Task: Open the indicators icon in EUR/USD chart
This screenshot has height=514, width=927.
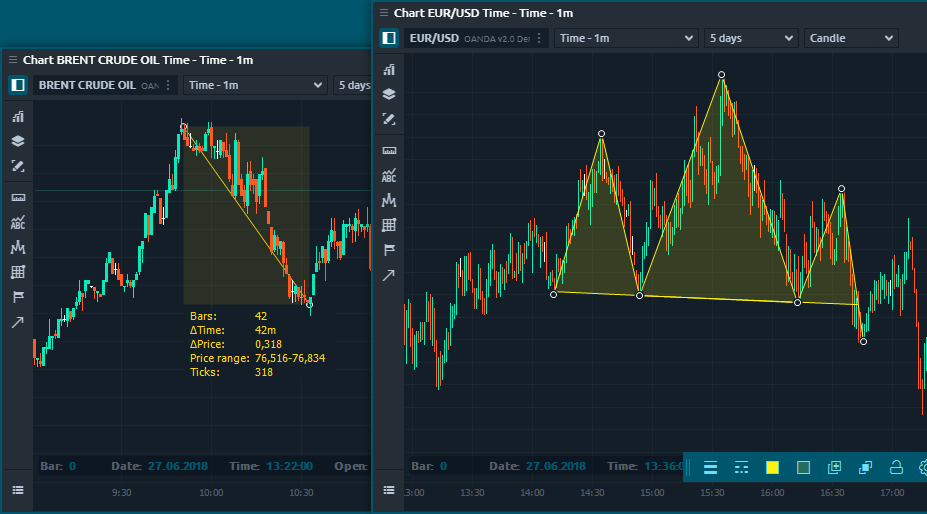Action: (x=389, y=69)
